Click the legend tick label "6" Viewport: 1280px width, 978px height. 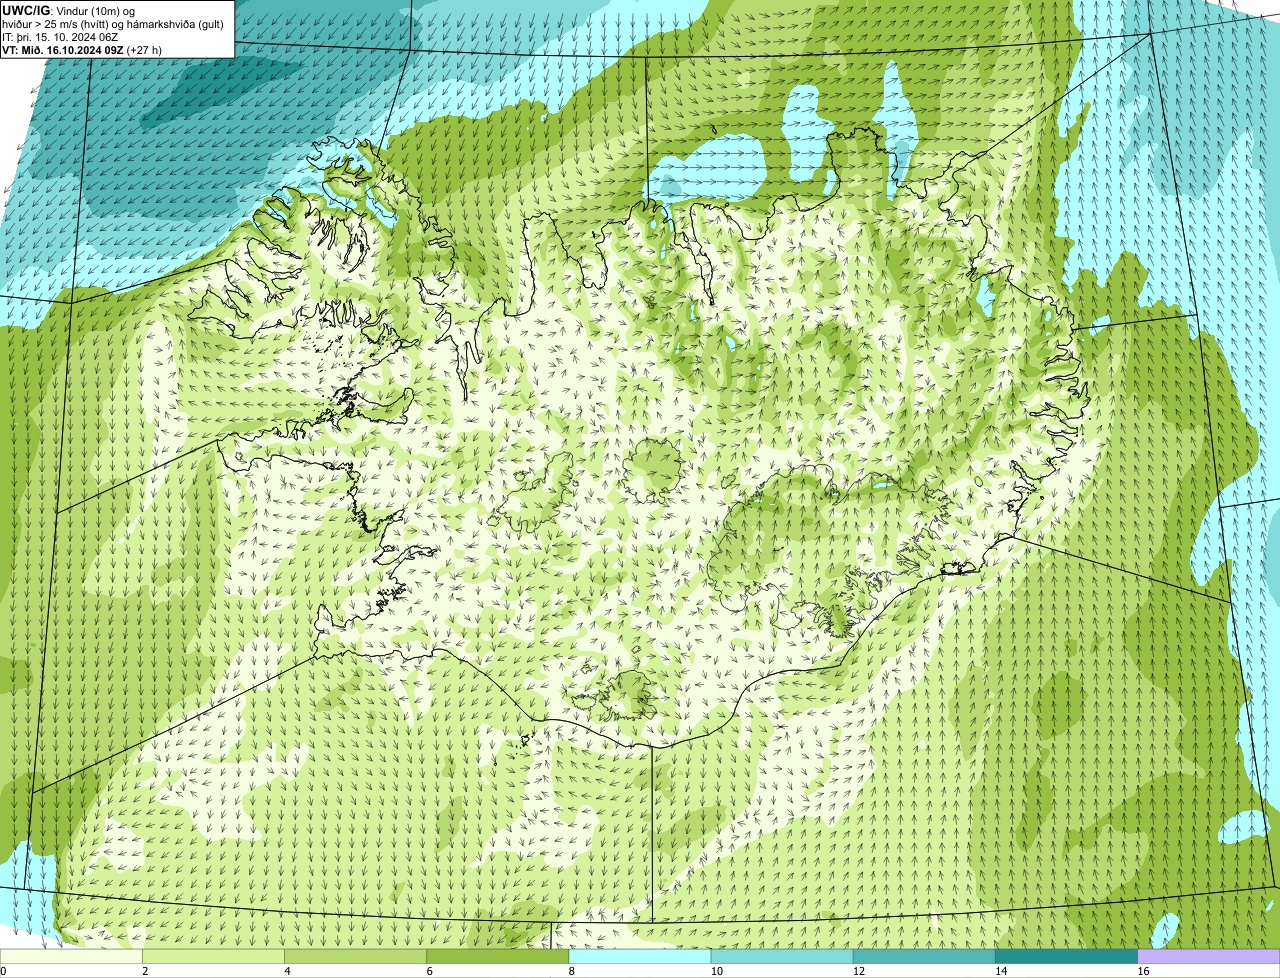tap(429, 971)
